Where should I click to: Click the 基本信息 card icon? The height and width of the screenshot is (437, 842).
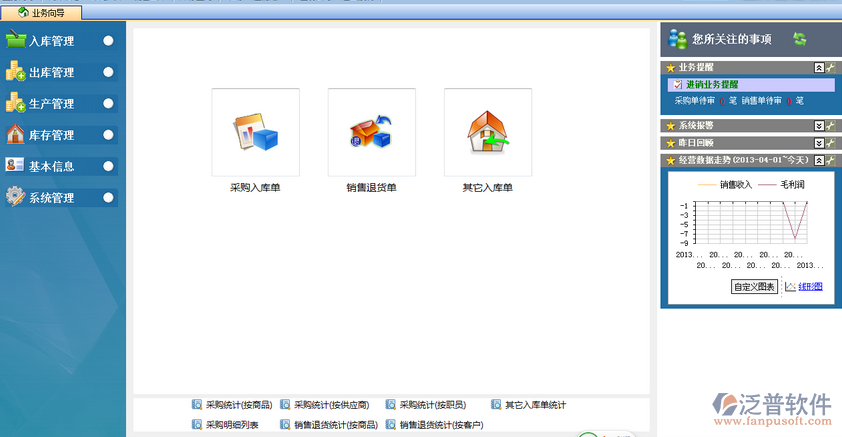tap(14, 165)
